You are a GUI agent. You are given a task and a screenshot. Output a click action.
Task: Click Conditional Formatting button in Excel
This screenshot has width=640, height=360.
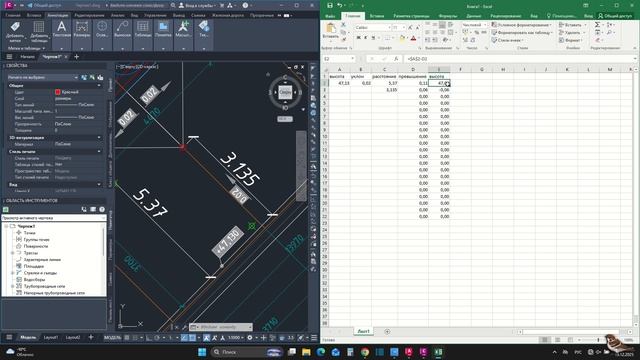521,25
